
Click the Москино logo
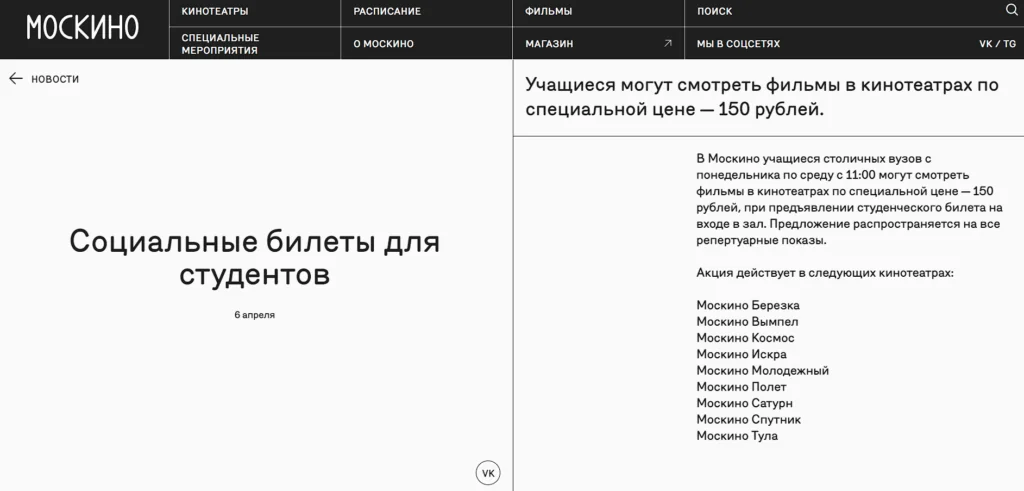coord(82,28)
